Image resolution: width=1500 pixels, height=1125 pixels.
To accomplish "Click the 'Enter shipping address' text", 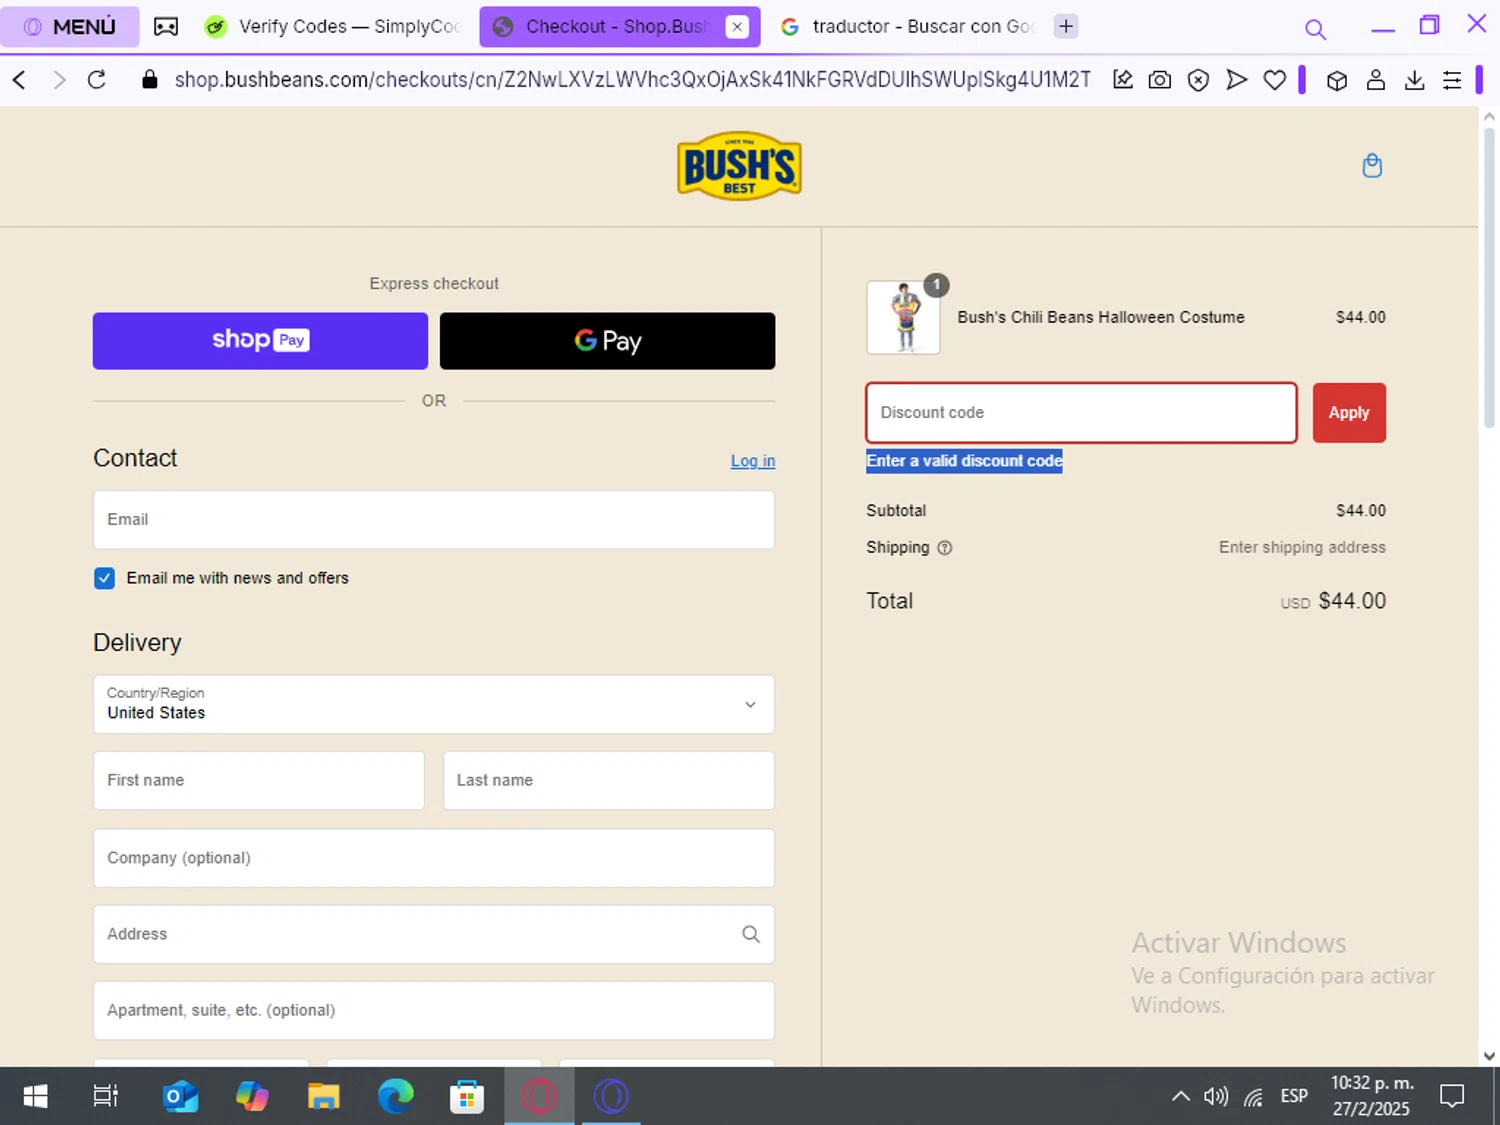I will point(1302,547).
